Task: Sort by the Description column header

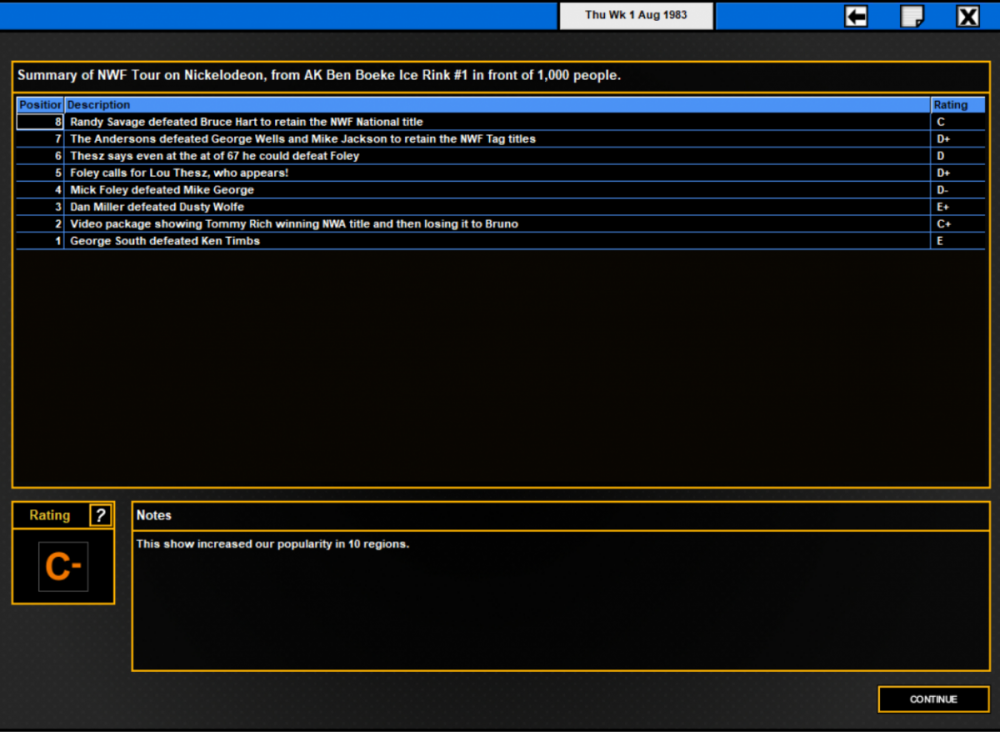Action: click(x=497, y=105)
